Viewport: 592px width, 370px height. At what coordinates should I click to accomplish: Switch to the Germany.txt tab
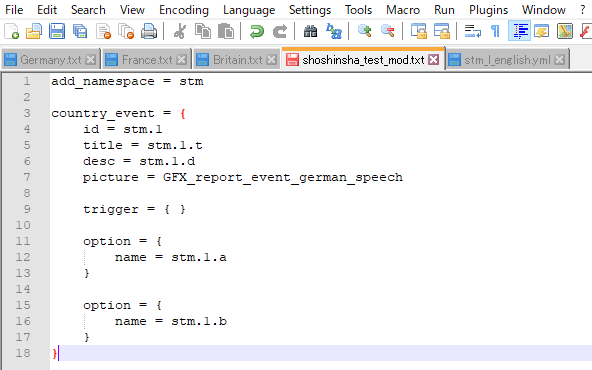pos(51,60)
